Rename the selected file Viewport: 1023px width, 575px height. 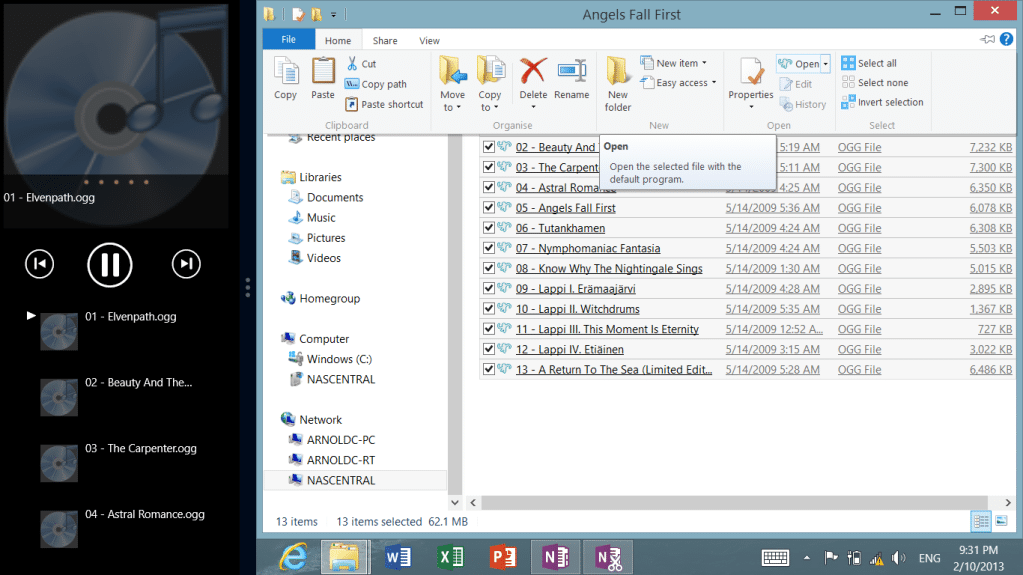[x=572, y=78]
